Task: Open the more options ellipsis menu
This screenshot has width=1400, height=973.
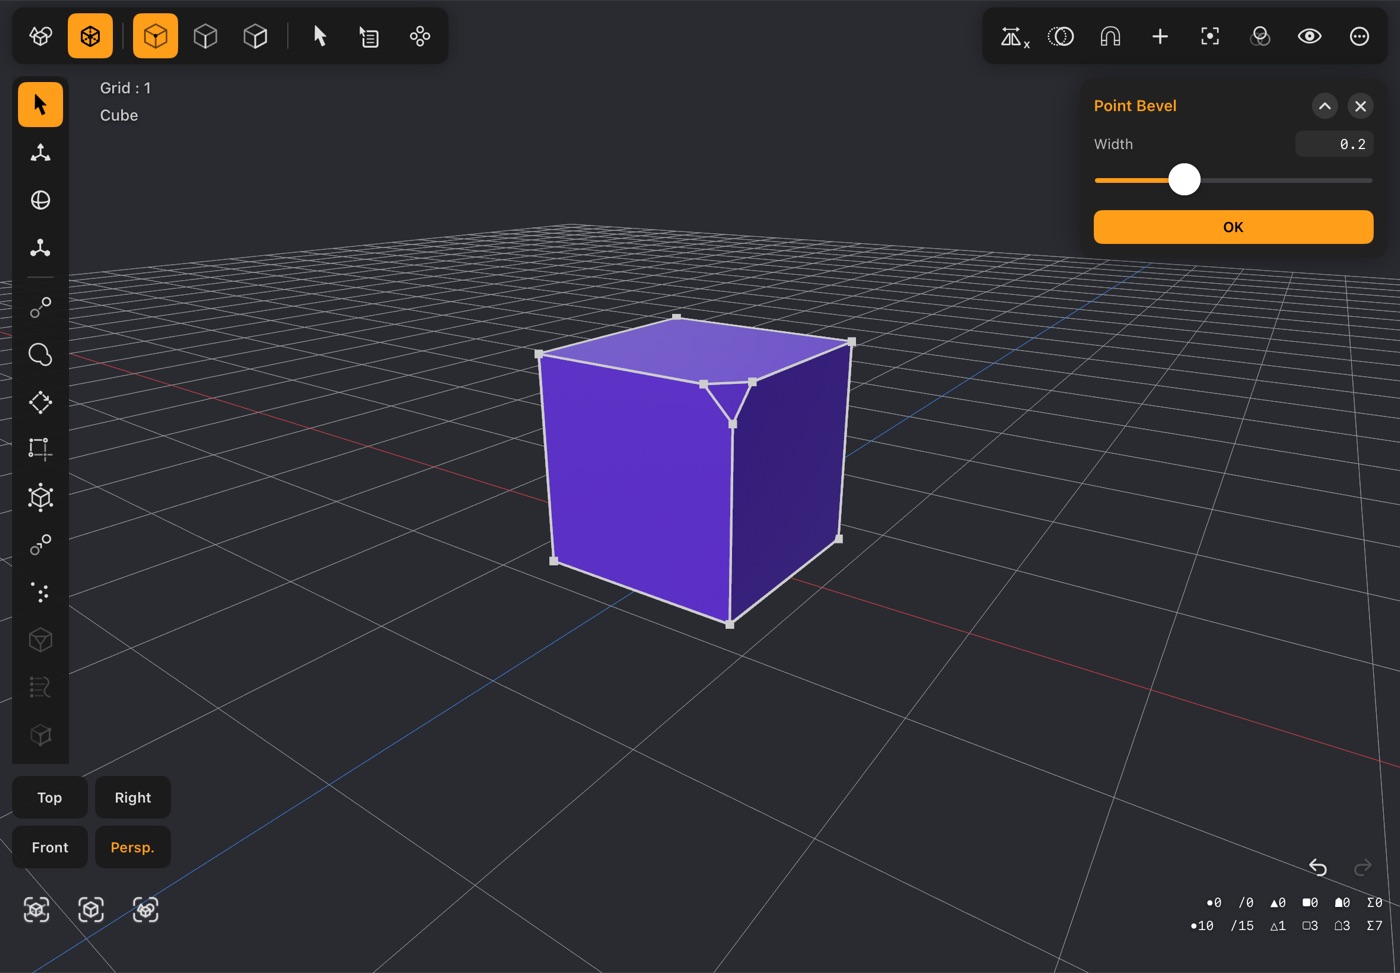Action: click(x=1359, y=37)
